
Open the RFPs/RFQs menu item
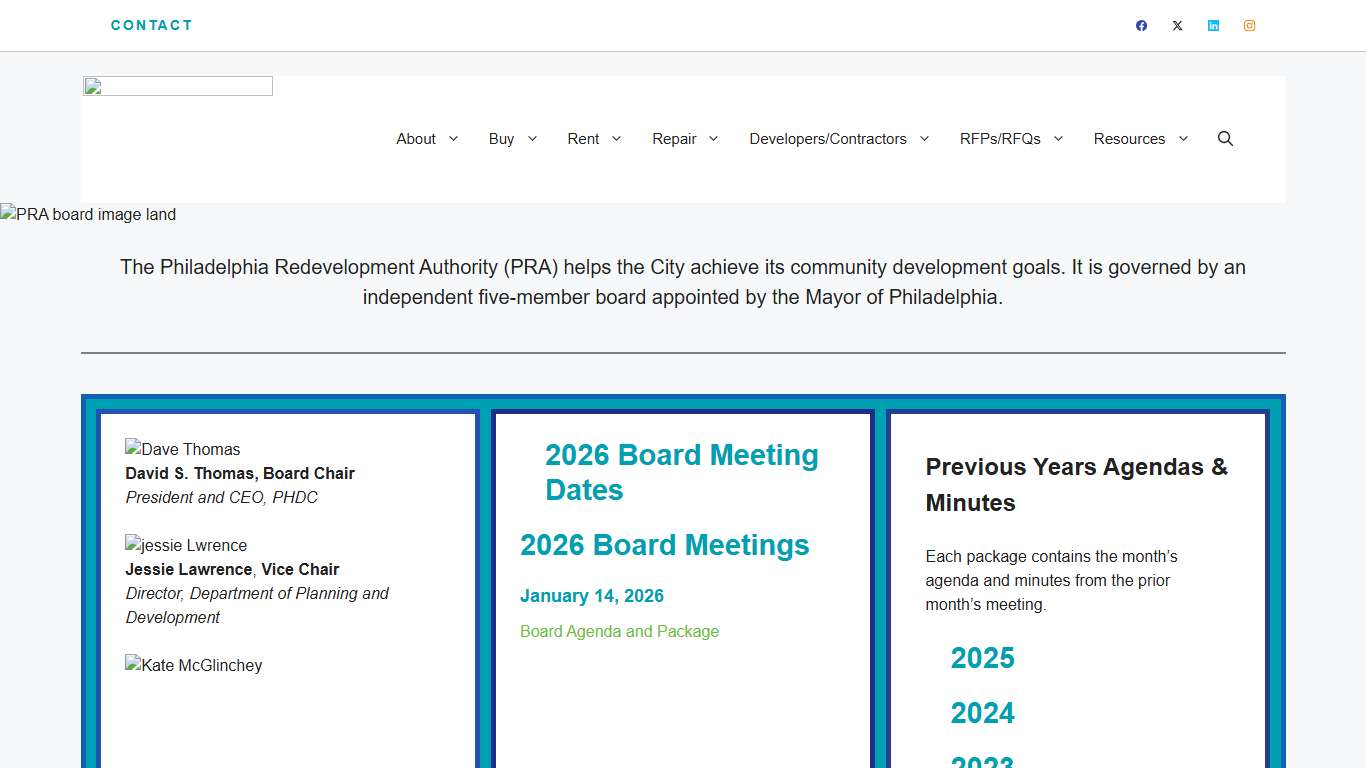click(x=1000, y=139)
